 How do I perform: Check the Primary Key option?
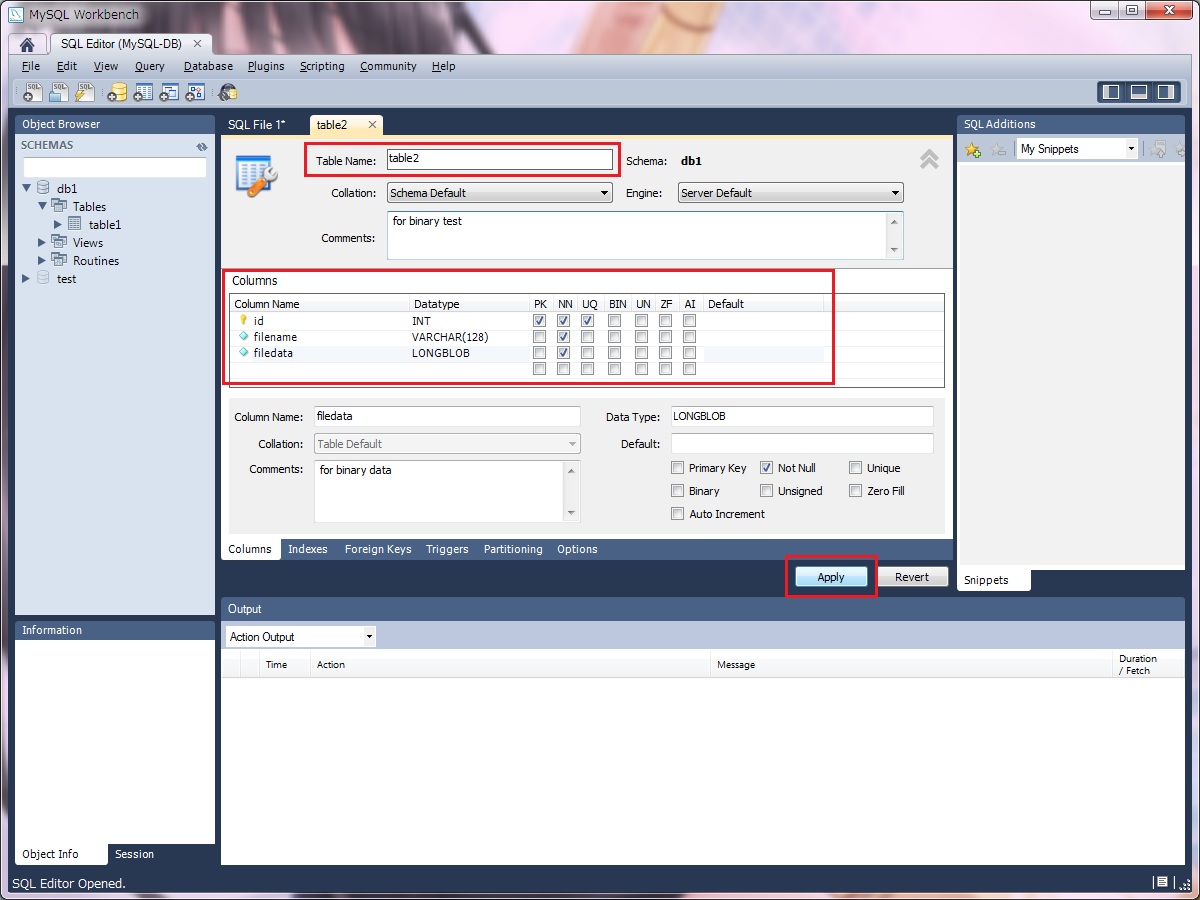pyautogui.click(x=678, y=468)
